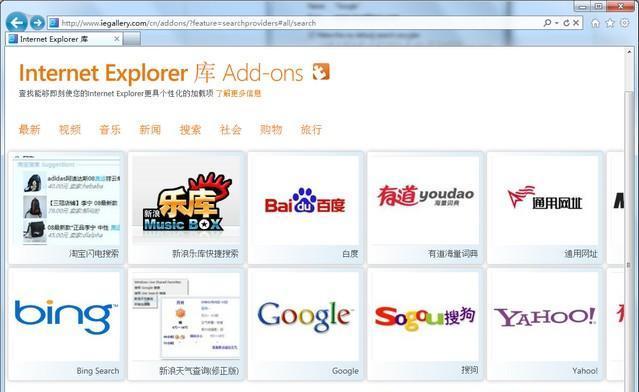This screenshot has height=392, width=639.
Task: Click the 有道海量词典 caption text
Action: pyautogui.click(x=453, y=253)
